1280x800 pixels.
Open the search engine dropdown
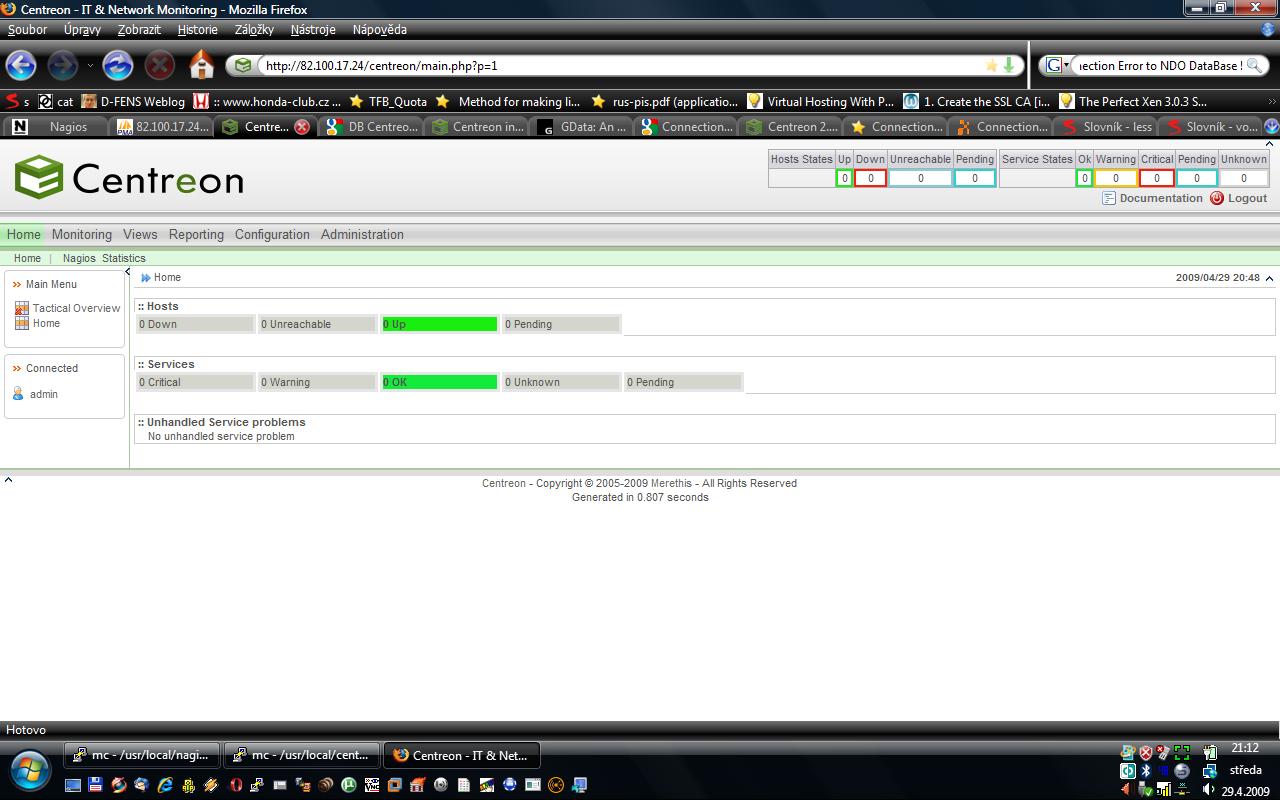tap(1057, 65)
